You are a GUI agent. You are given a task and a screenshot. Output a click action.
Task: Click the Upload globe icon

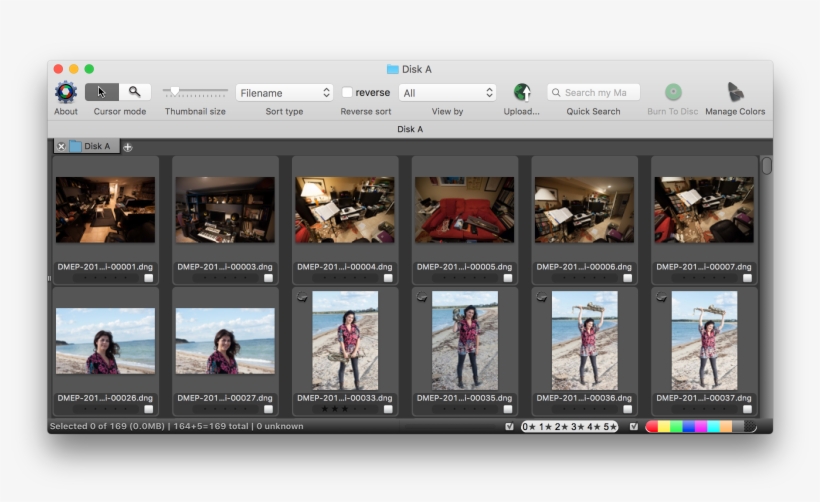coord(522,92)
